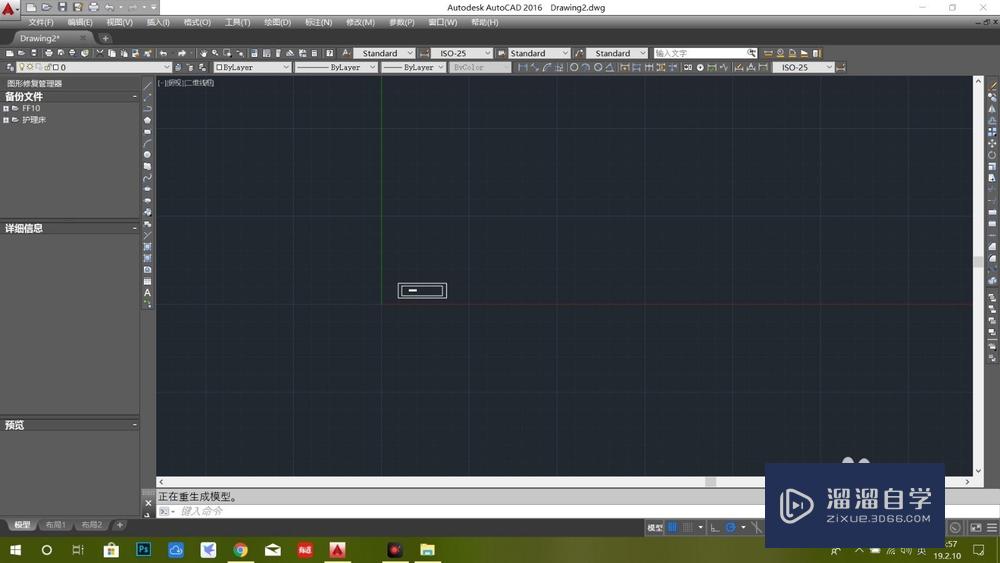1000x563 pixels.
Task: Collapse the 详细信息 panel section
Action: pos(135,228)
